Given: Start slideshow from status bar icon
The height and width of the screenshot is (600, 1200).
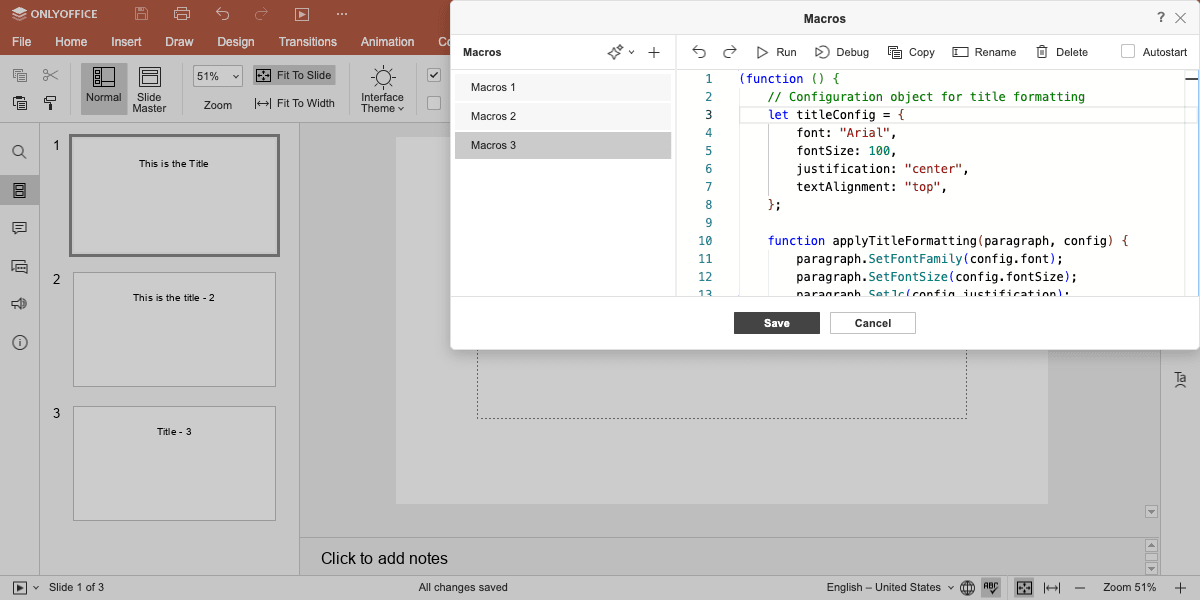Looking at the screenshot, I should 19,588.
